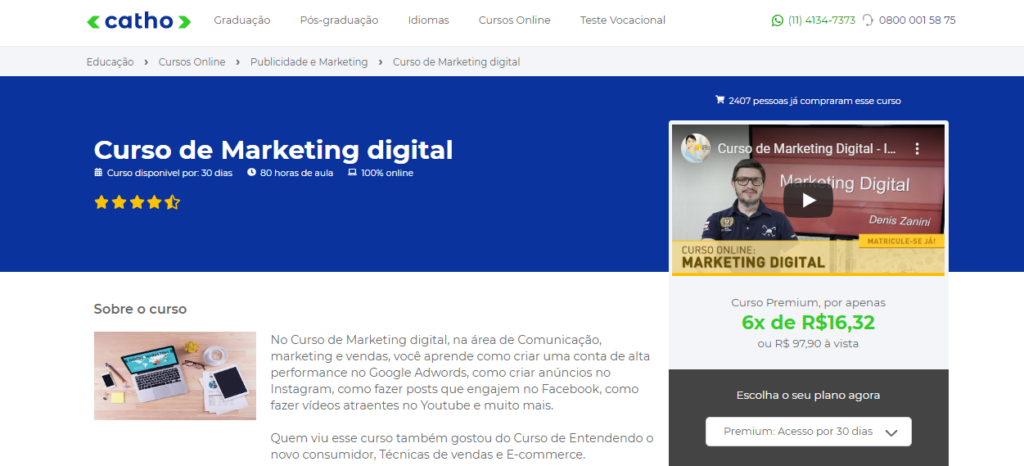Click the Curso de Marketing digital breadcrumb
Viewport: 1024px width, 466px height.
(x=456, y=62)
